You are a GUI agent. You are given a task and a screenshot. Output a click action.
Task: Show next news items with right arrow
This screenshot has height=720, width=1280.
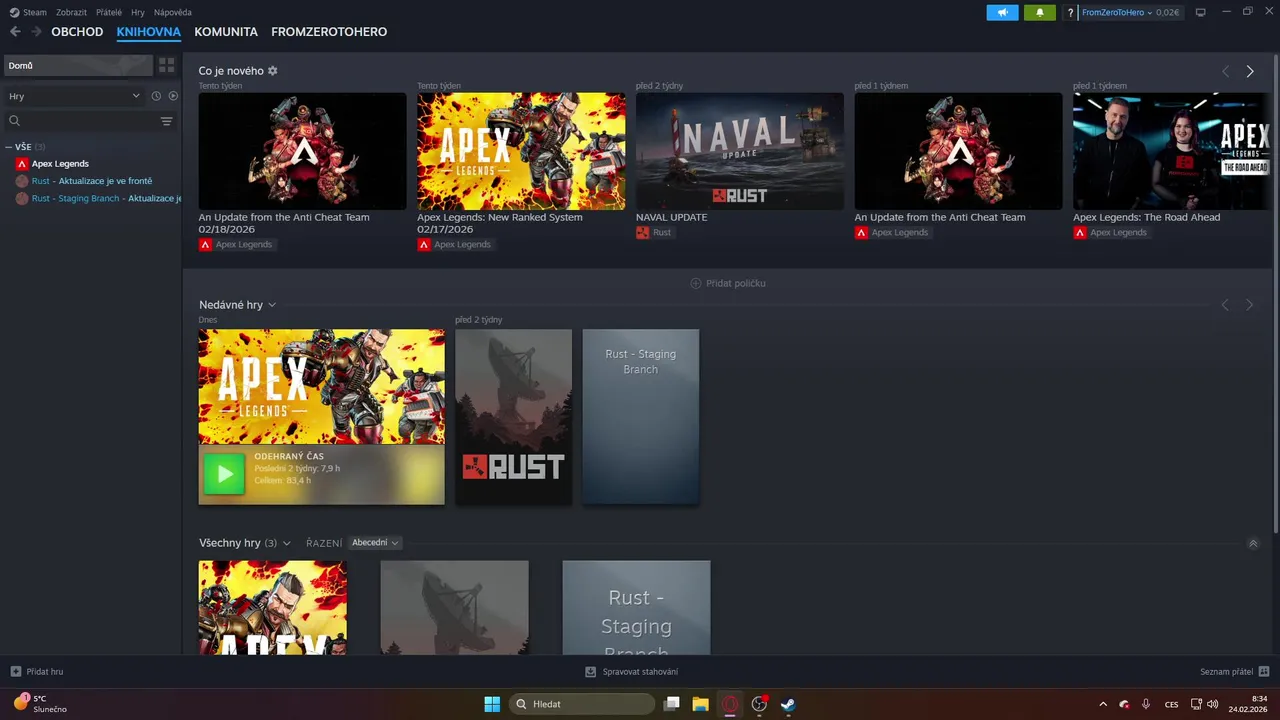click(x=1250, y=71)
